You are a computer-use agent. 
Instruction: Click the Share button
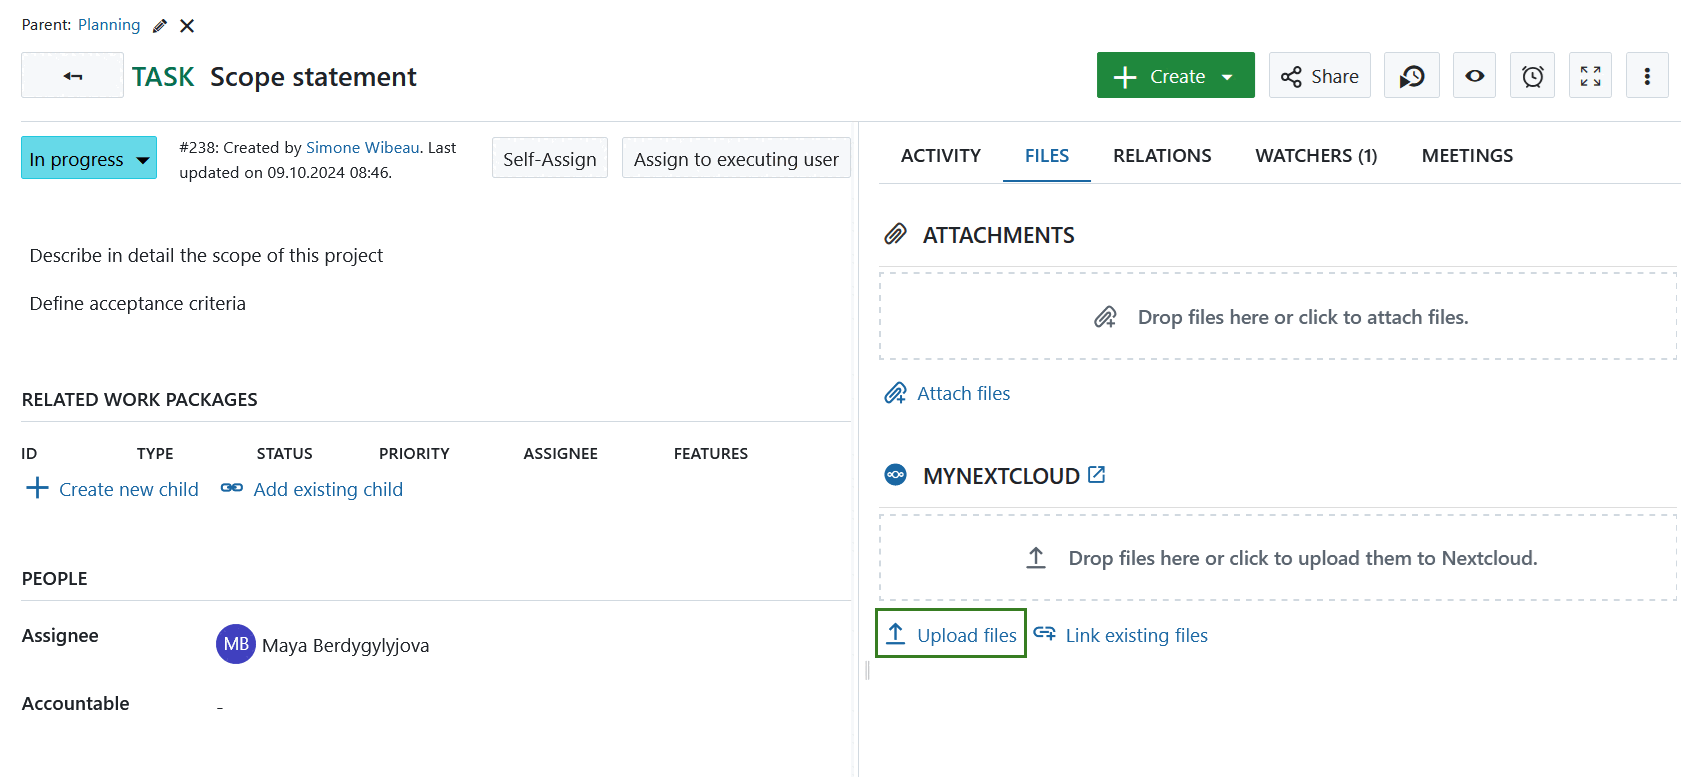pos(1319,76)
